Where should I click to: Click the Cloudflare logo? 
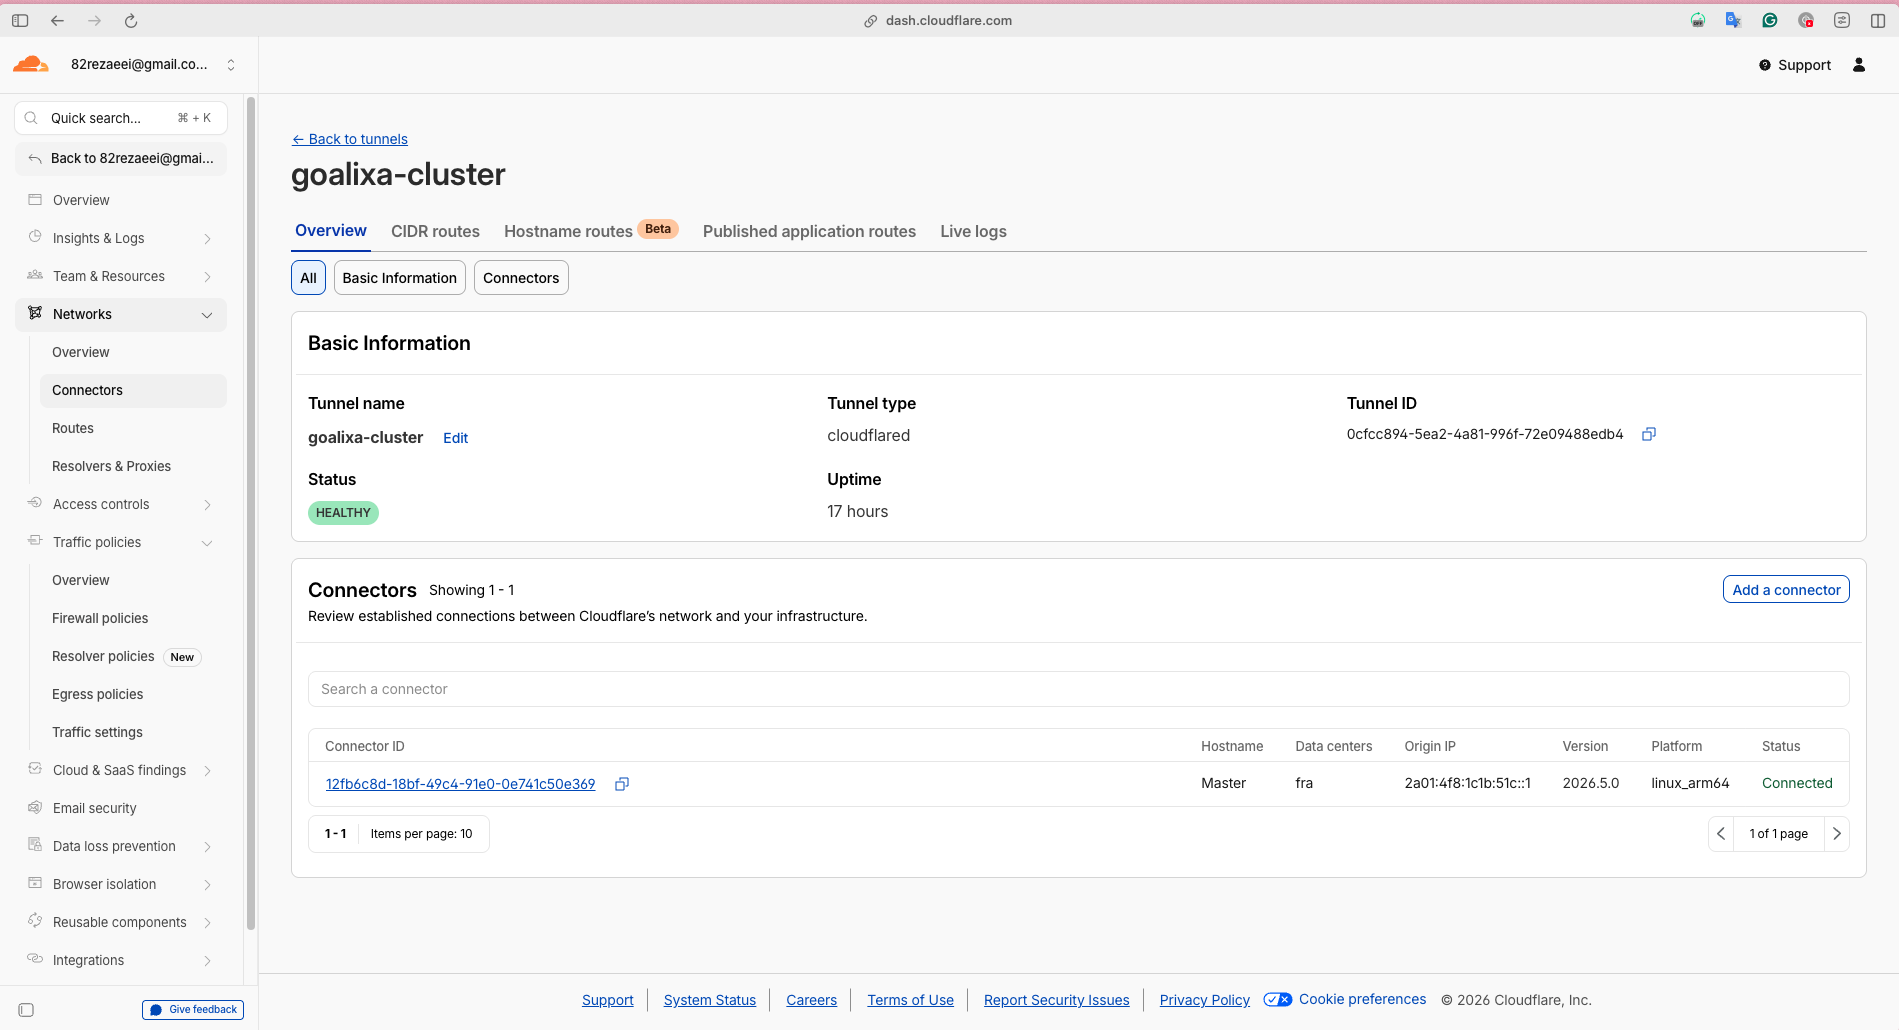pos(30,65)
